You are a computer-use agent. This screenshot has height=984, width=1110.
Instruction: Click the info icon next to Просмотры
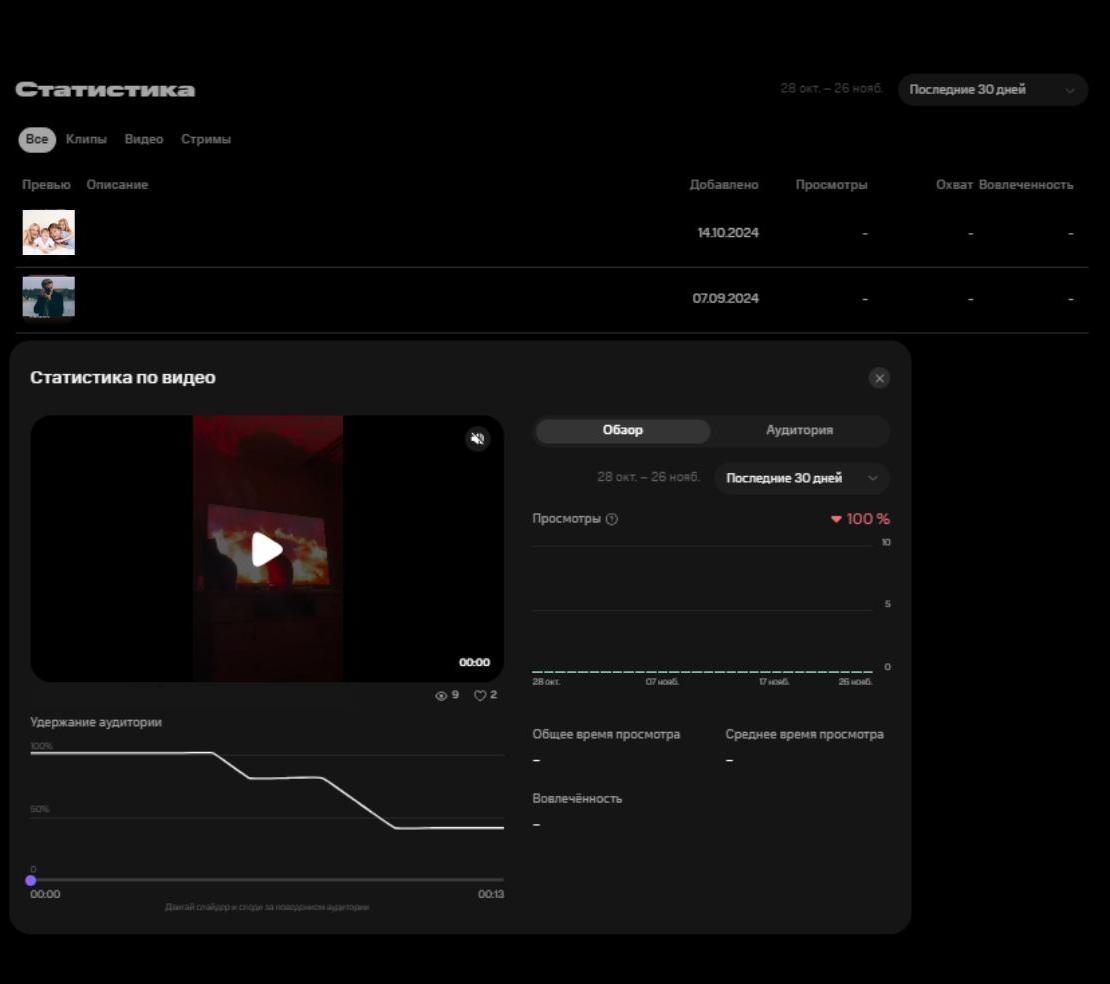point(612,519)
